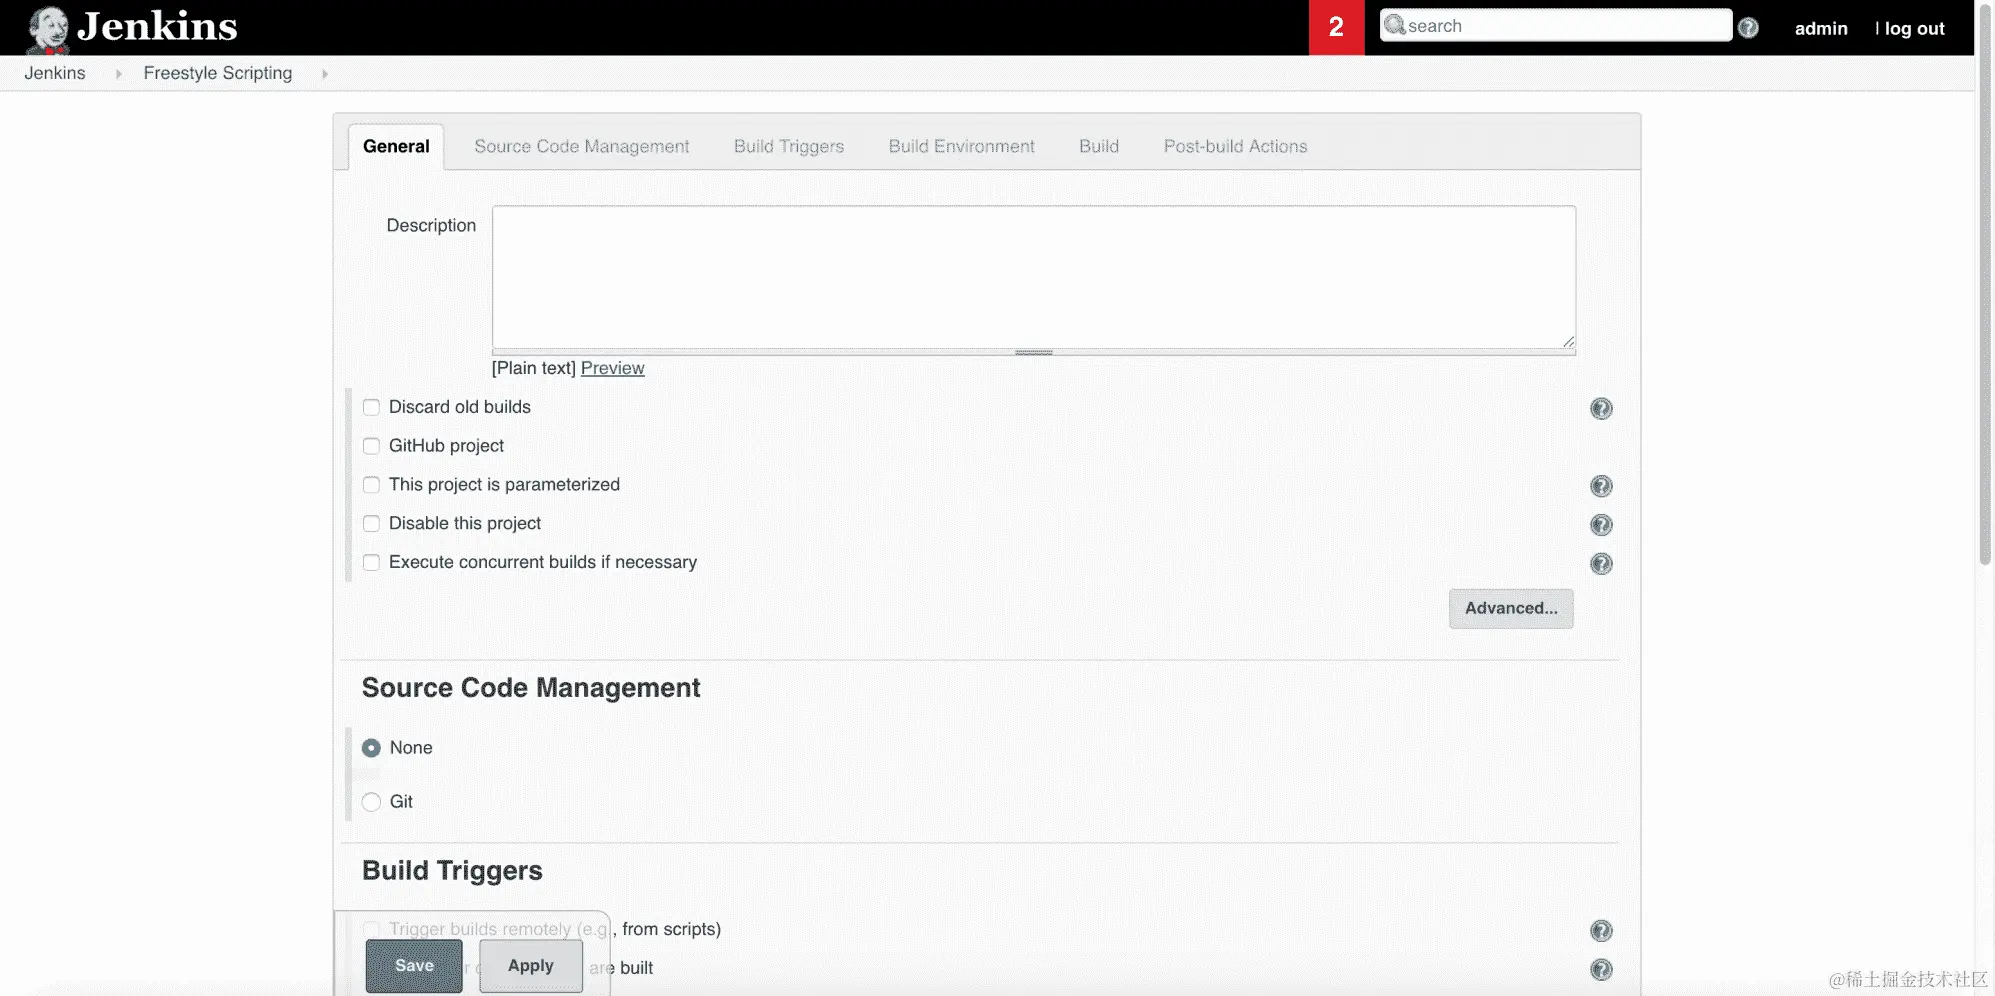
Task: Click inside the Description text area
Action: (1034, 277)
